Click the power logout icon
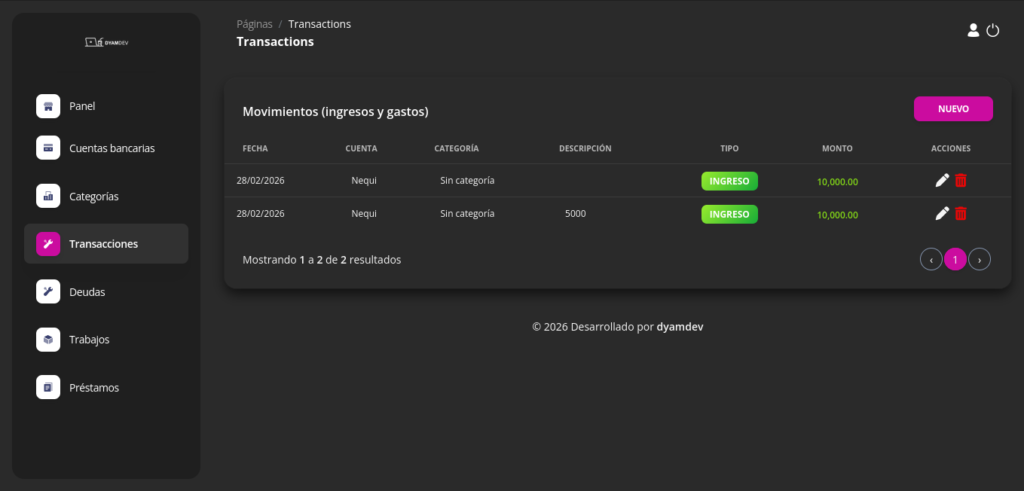 993,31
